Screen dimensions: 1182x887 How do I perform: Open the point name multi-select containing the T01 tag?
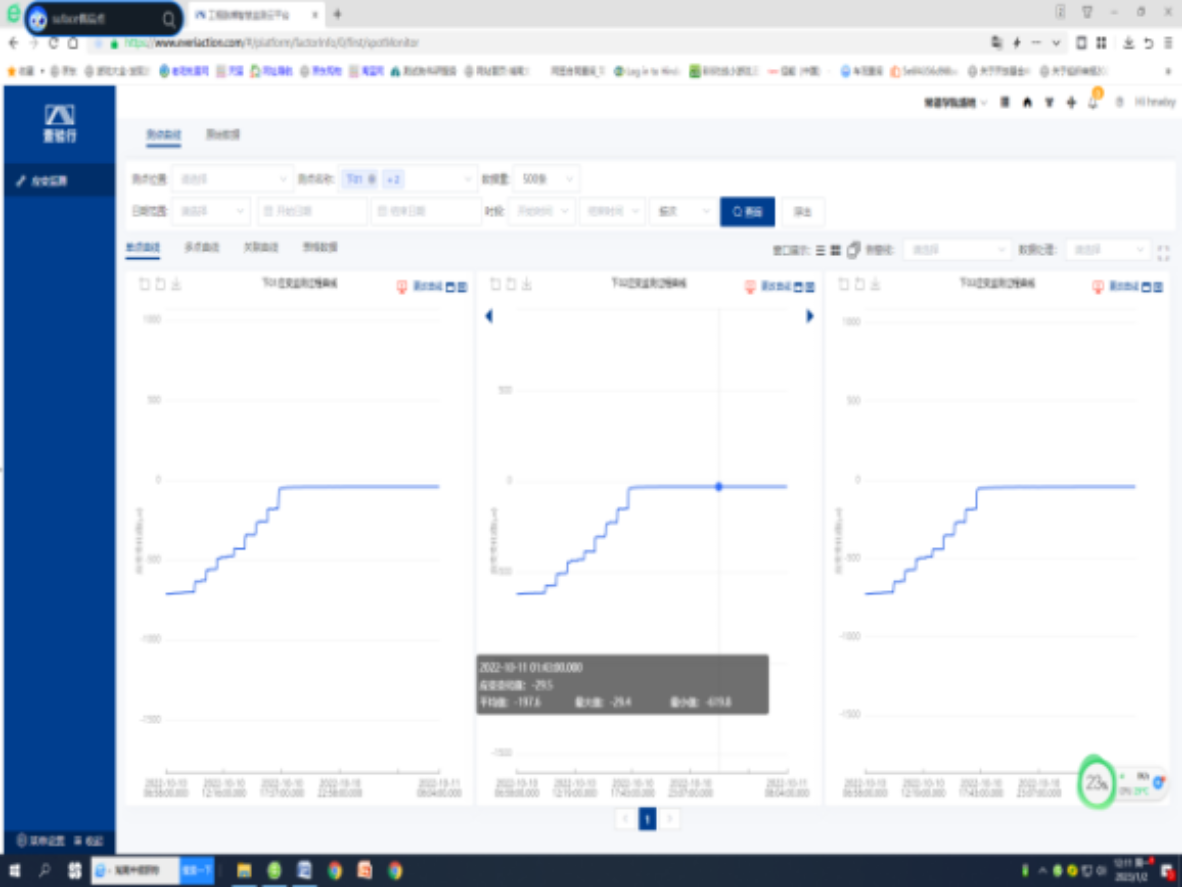point(407,179)
